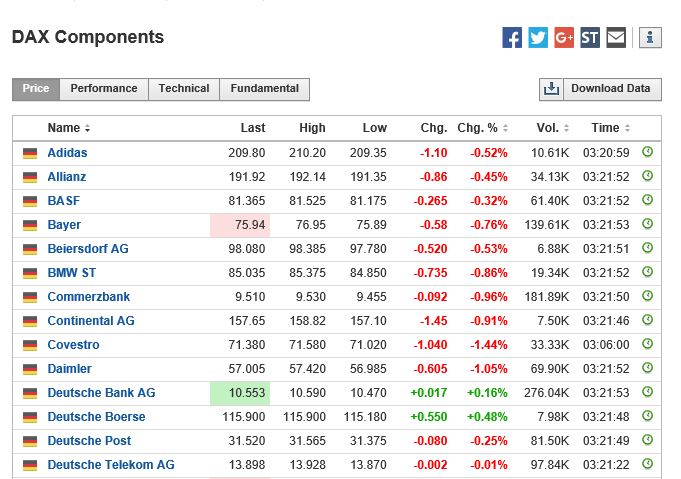This screenshot has height=479, width=681.
Task: Click Covestro's change percent -1.44%
Action: click(489, 345)
